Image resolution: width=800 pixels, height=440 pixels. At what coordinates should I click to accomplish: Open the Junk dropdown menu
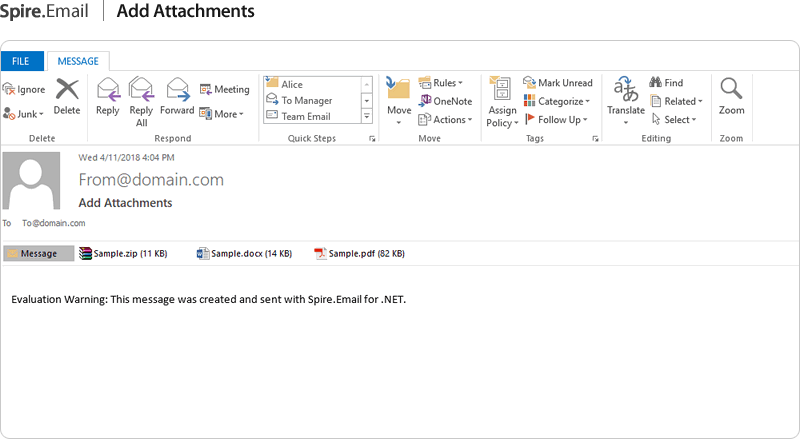click(x=24, y=114)
